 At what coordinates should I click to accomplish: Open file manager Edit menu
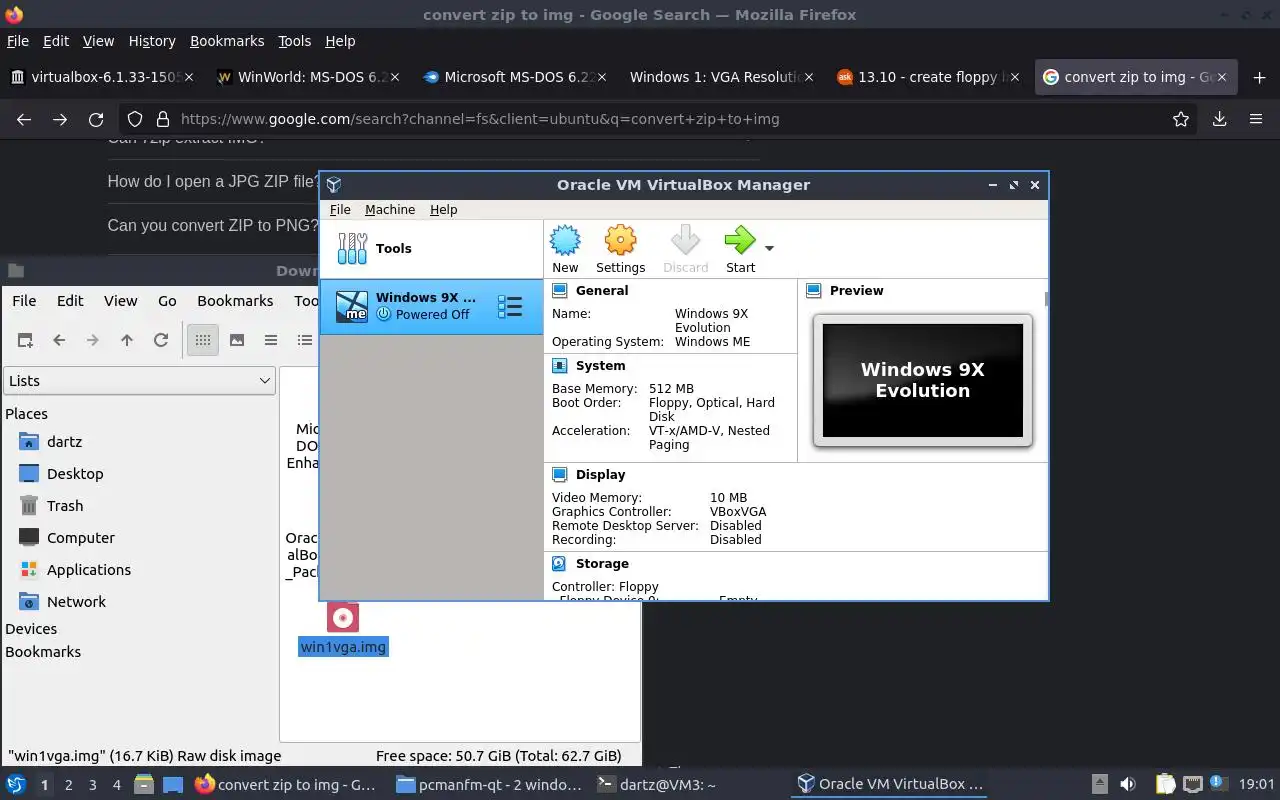coord(70,300)
